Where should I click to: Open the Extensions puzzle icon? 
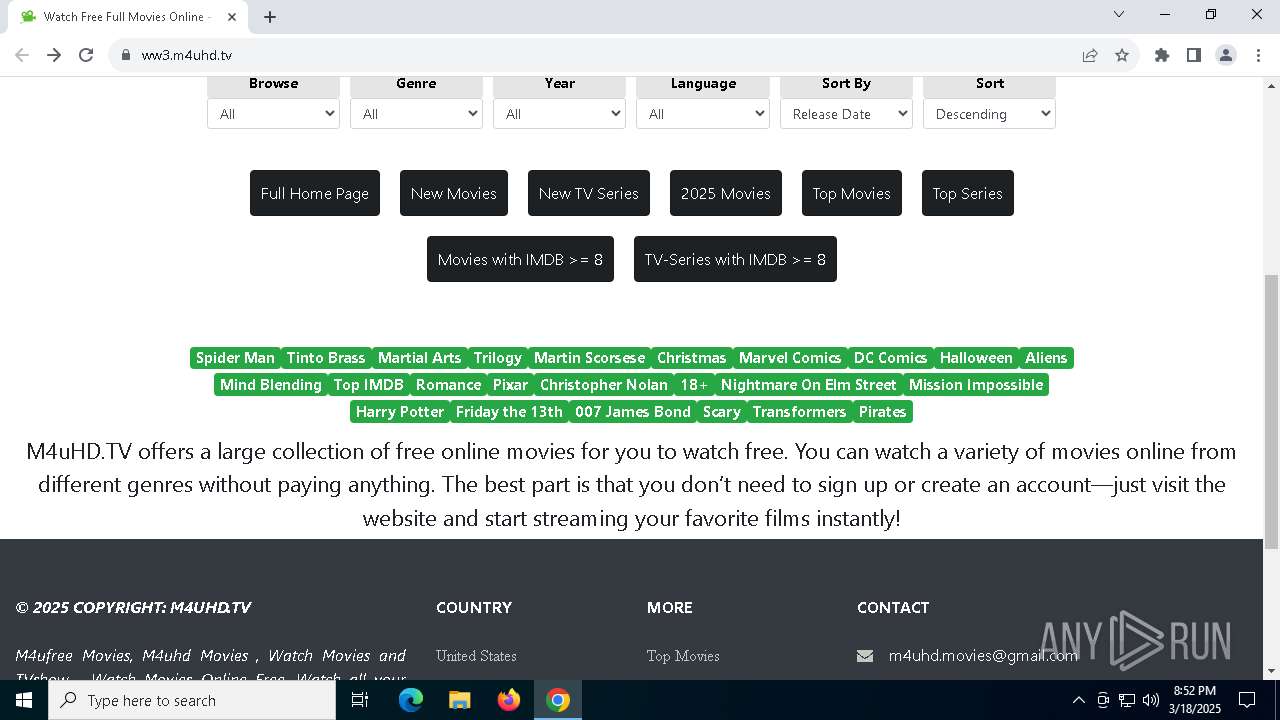tap(1162, 55)
